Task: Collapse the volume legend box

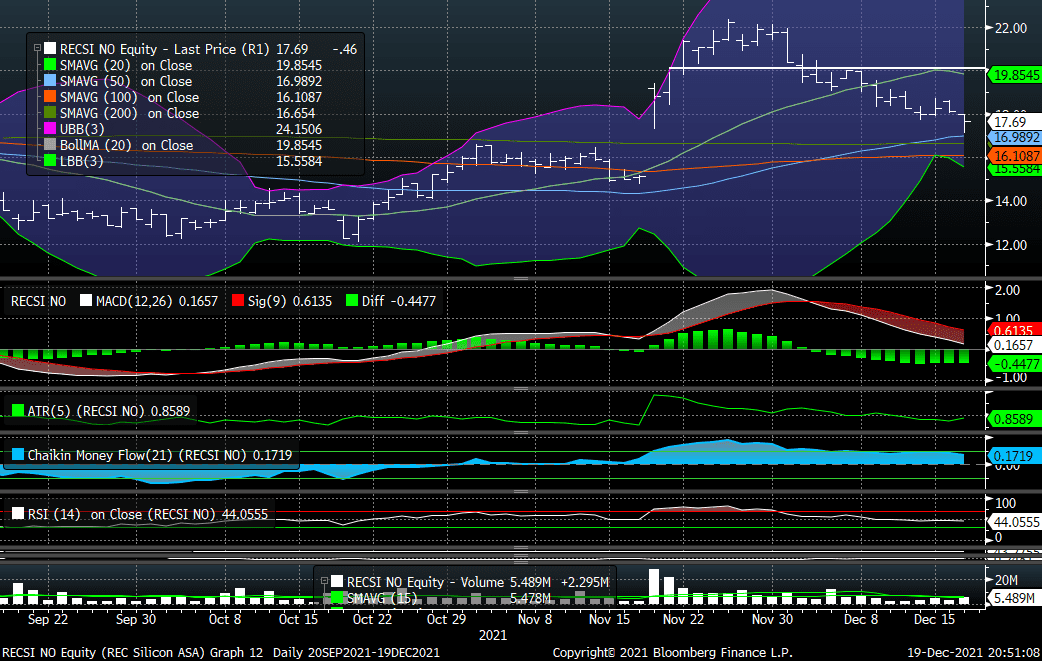Action: [324, 581]
